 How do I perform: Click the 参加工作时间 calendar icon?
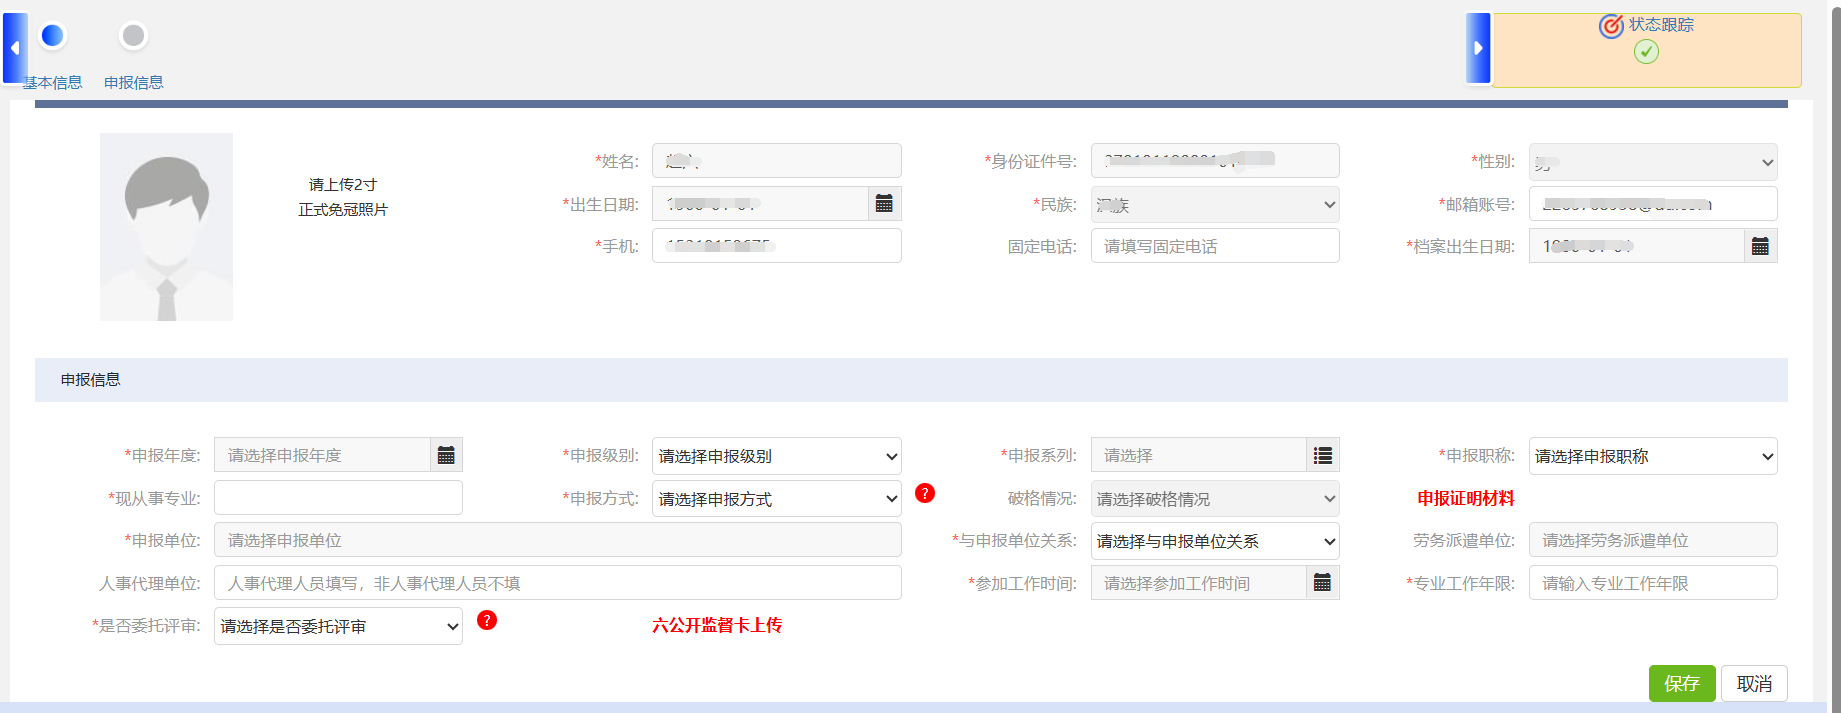click(x=1322, y=583)
